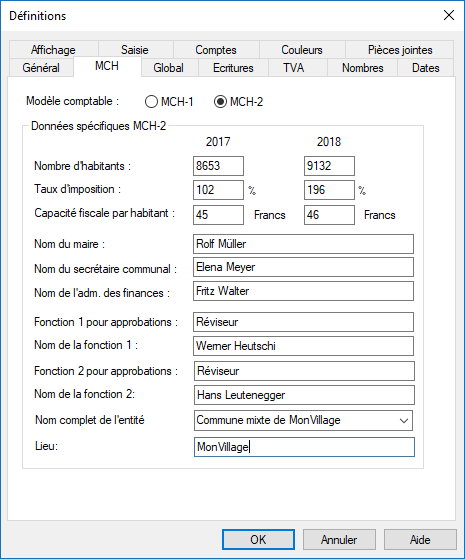Go to the Couleurs tab
465x559 pixels.
click(302, 50)
